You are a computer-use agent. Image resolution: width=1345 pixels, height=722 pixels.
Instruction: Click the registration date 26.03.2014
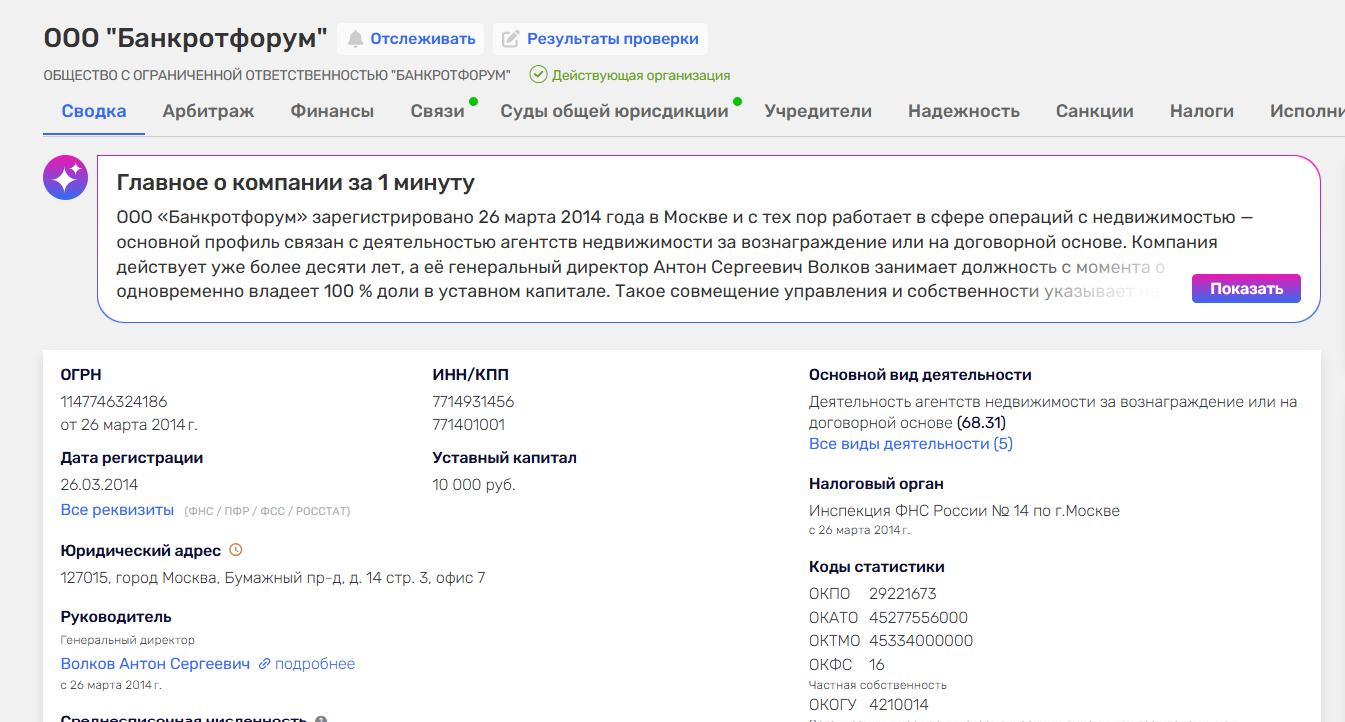pyautogui.click(x=99, y=485)
